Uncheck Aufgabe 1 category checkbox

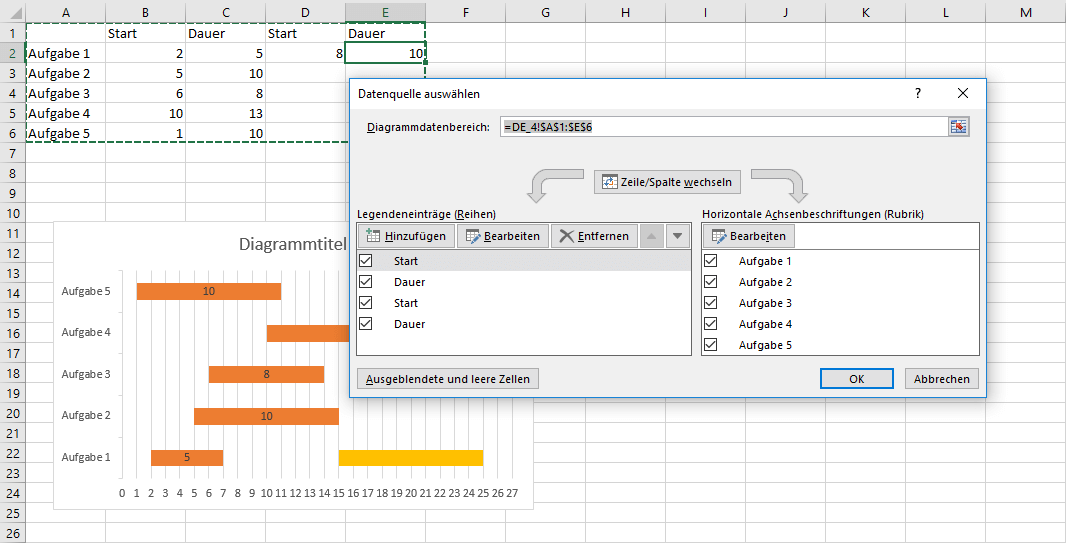[x=711, y=261]
